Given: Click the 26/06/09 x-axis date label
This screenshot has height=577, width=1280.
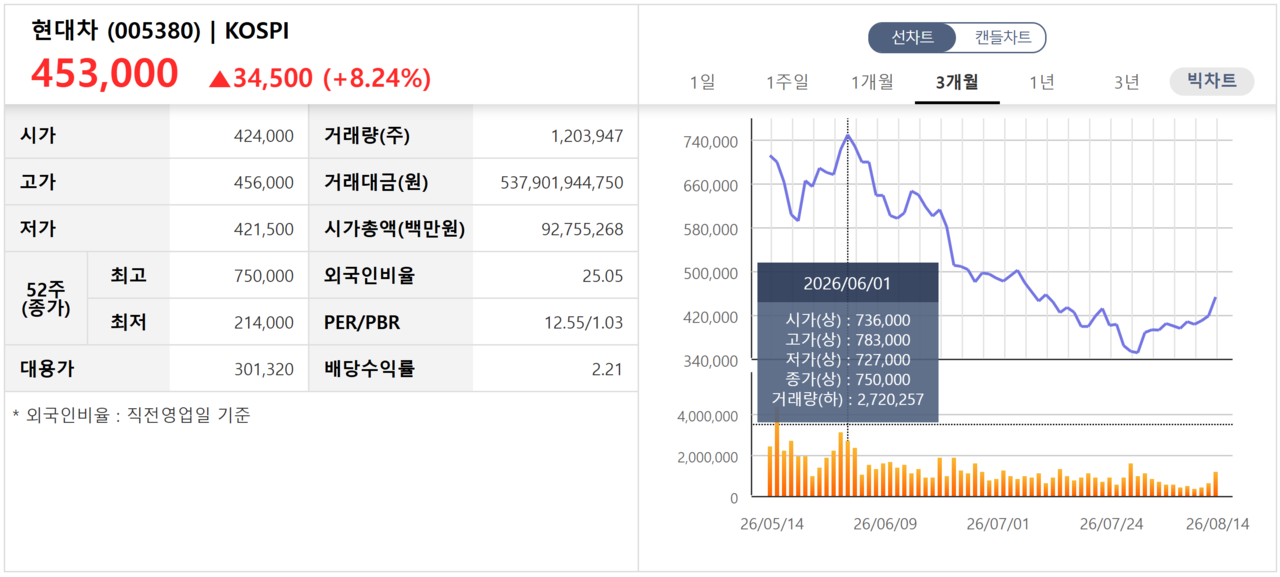Looking at the screenshot, I should pos(884,524).
